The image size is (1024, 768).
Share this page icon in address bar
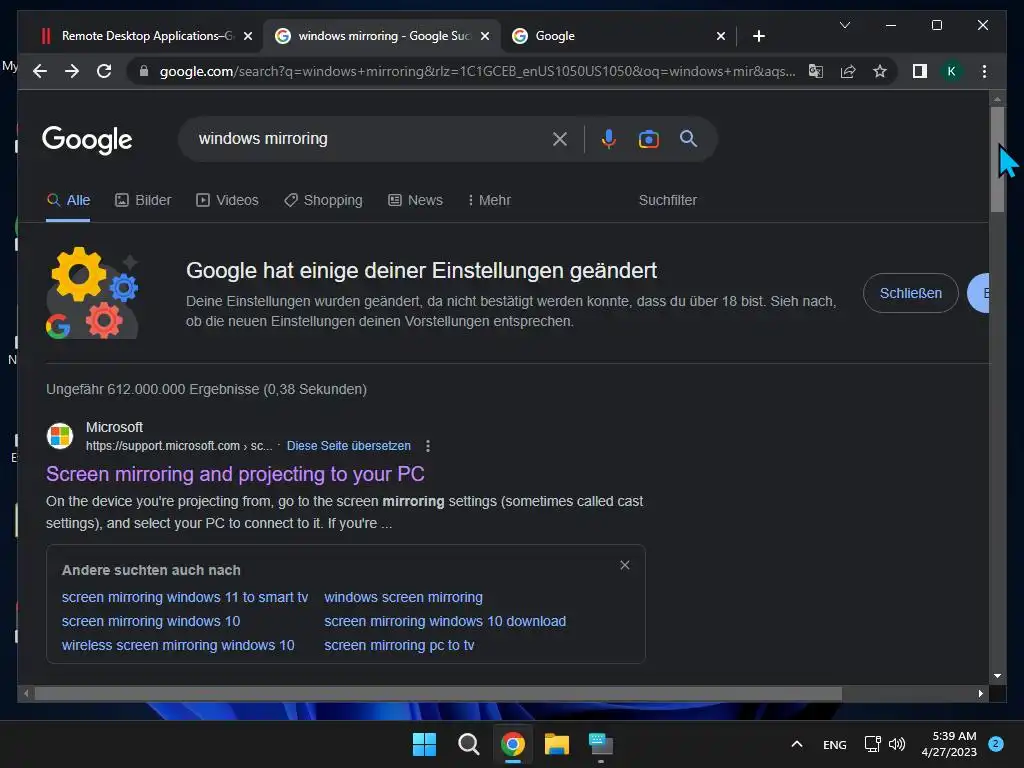[848, 71]
